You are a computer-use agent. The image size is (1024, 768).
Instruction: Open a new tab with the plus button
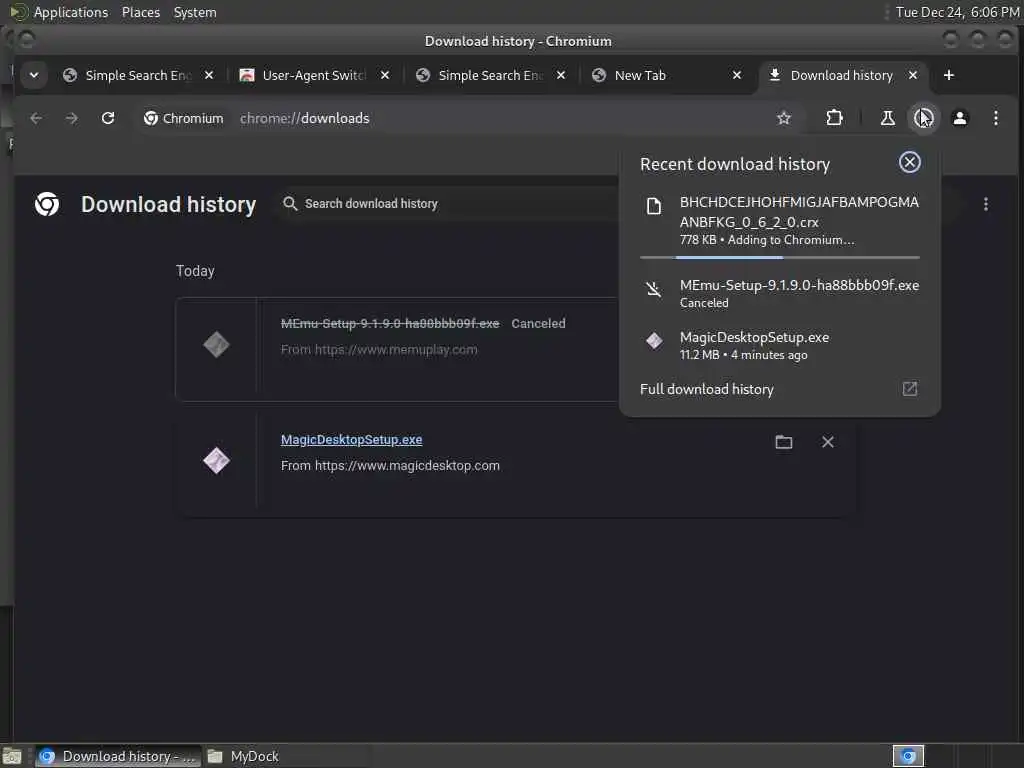(948, 76)
